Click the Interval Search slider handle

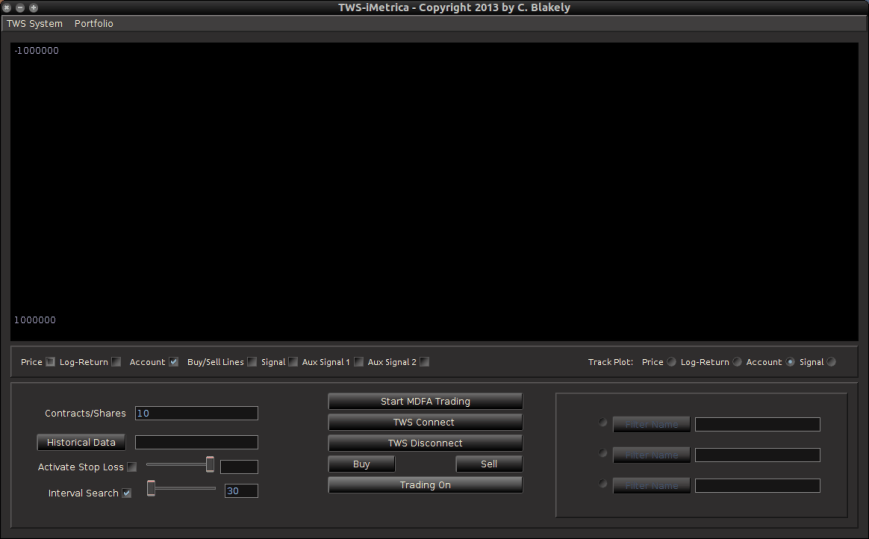tap(151, 488)
